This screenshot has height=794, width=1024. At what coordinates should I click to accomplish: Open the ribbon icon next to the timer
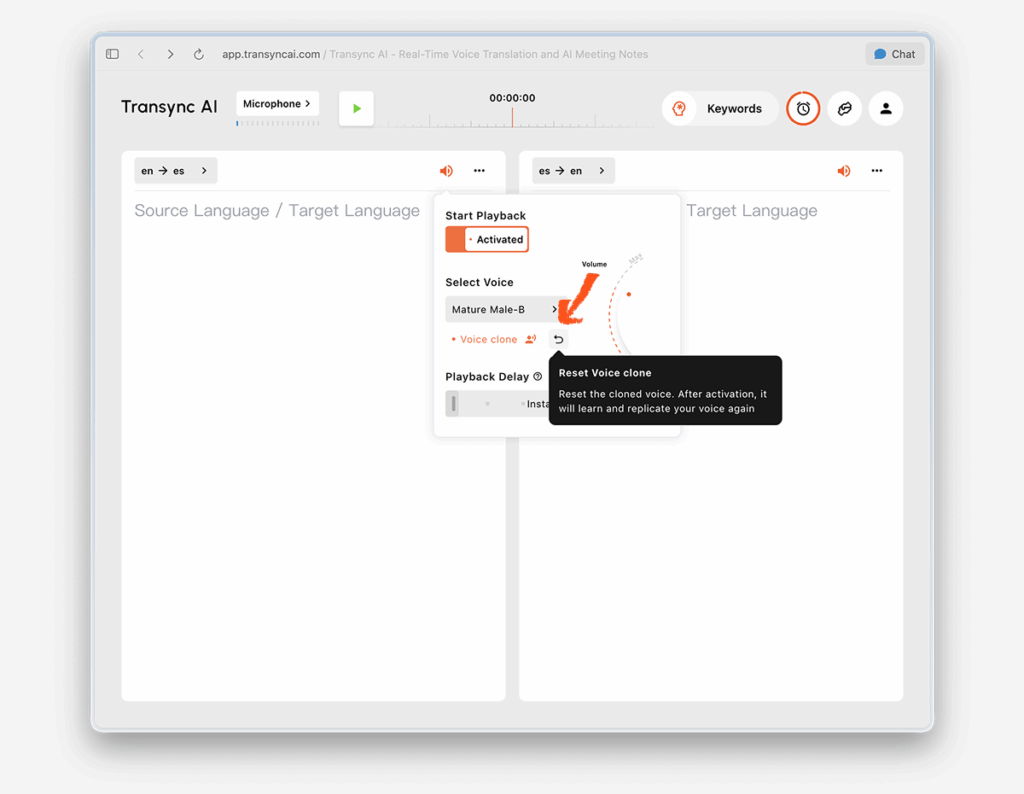pyautogui.click(x=845, y=109)
